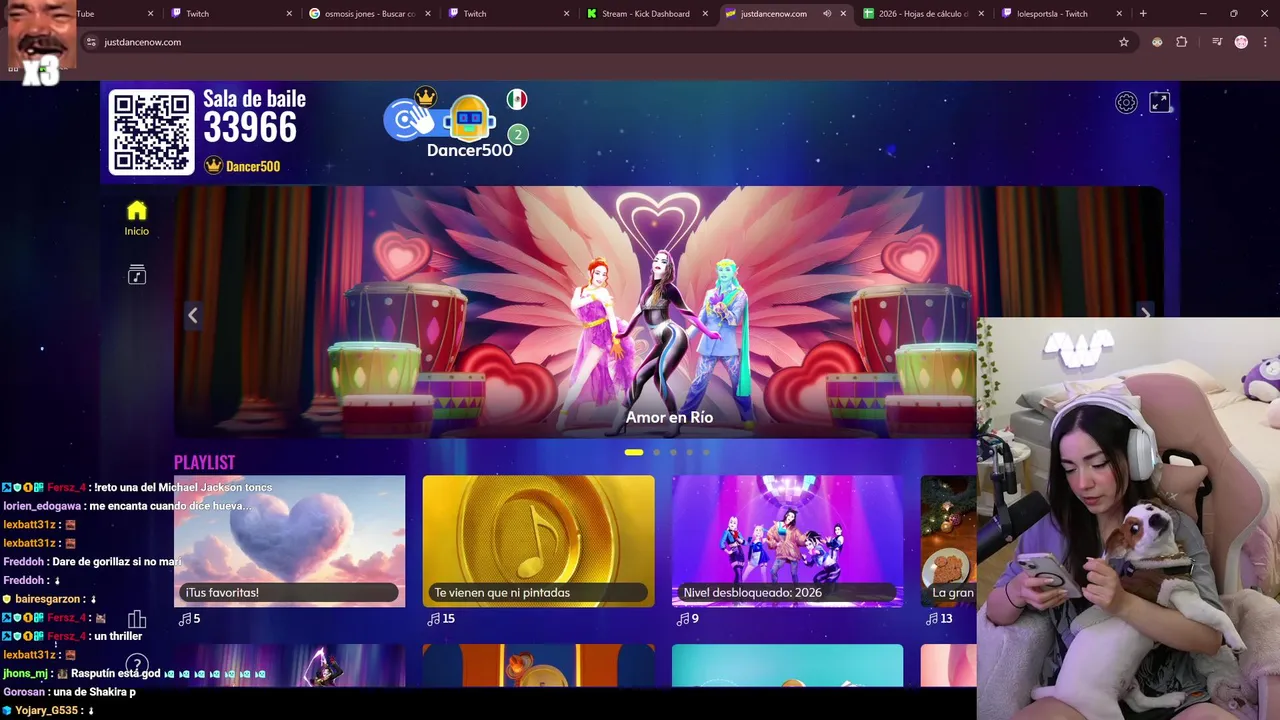The width and height of the screenshot is (1280, 720).
Task: Open the Chrome three-dot menu
Action: 1265,42
